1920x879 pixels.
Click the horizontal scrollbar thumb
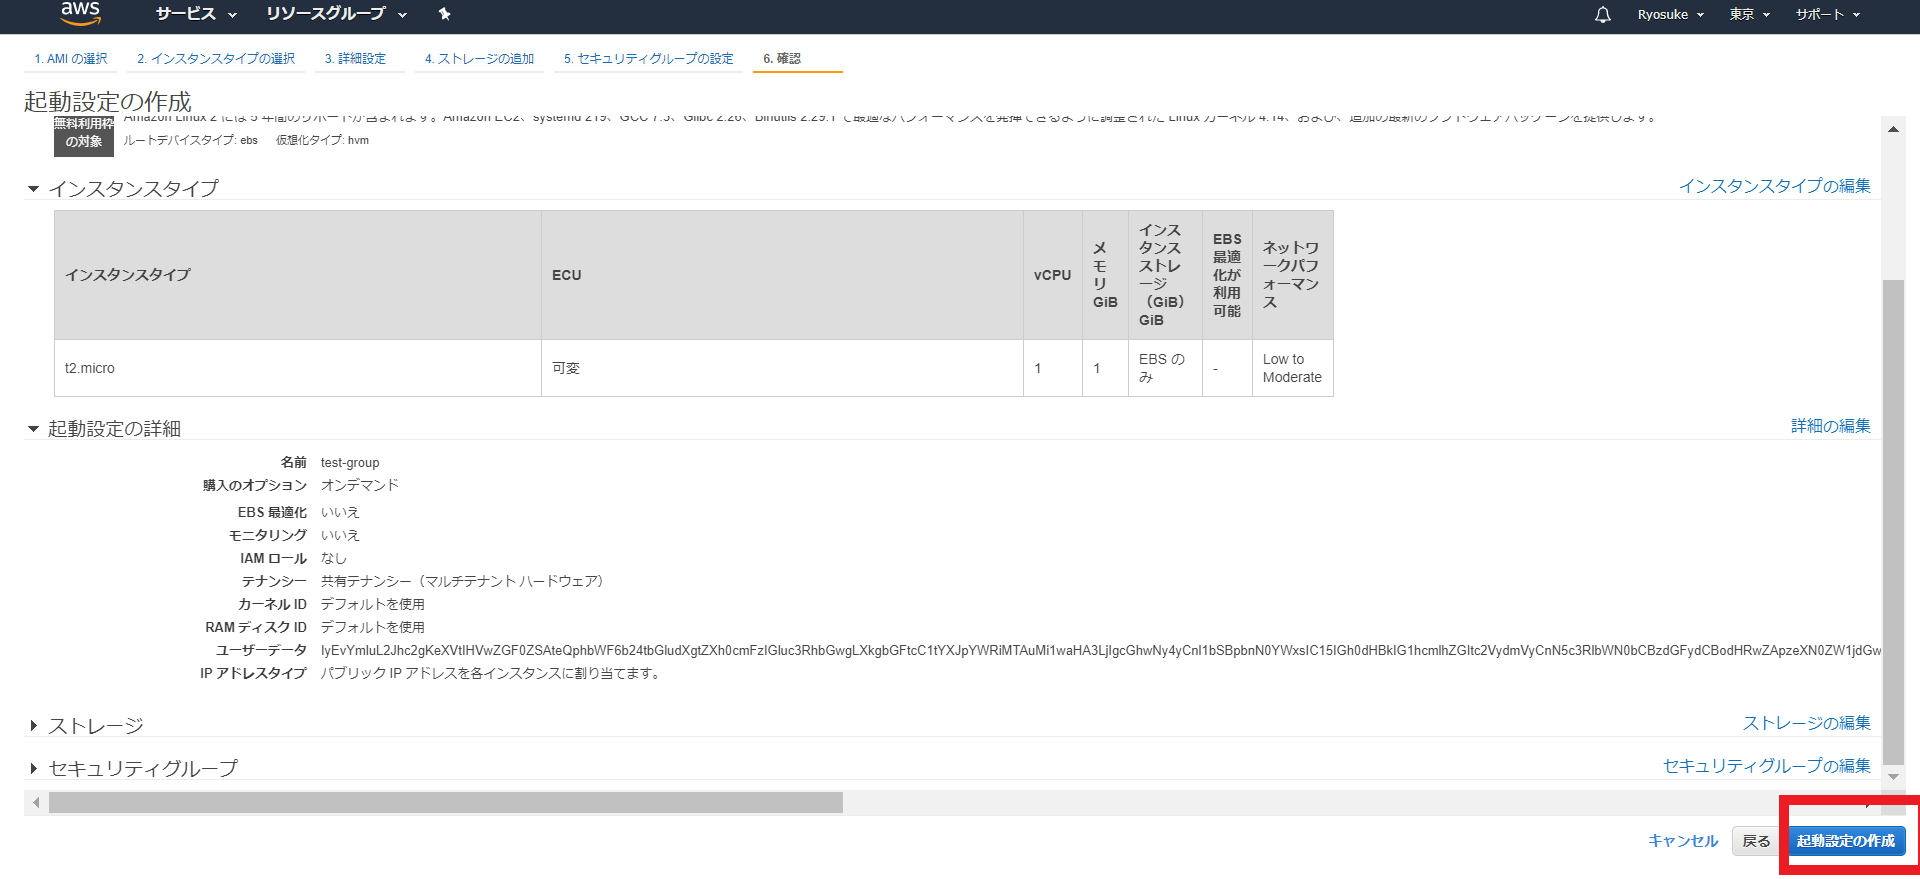point(446,802)
